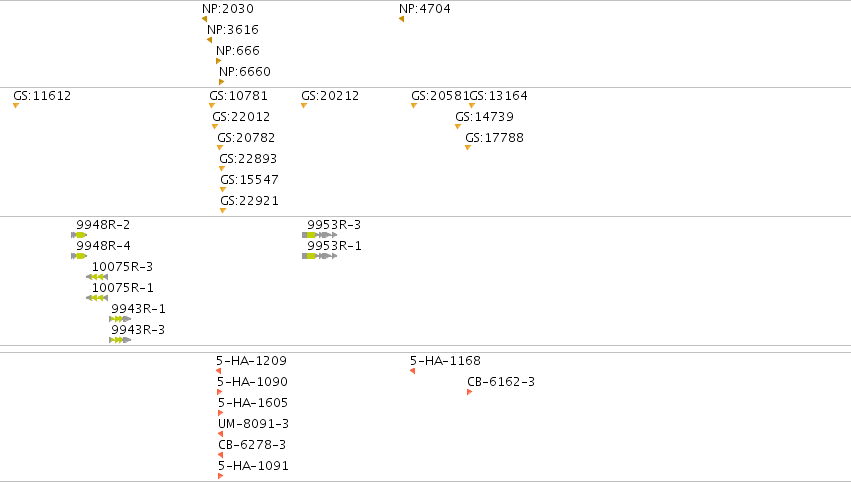Click the NP:4704 marker triangle

[x=402, y=19]
